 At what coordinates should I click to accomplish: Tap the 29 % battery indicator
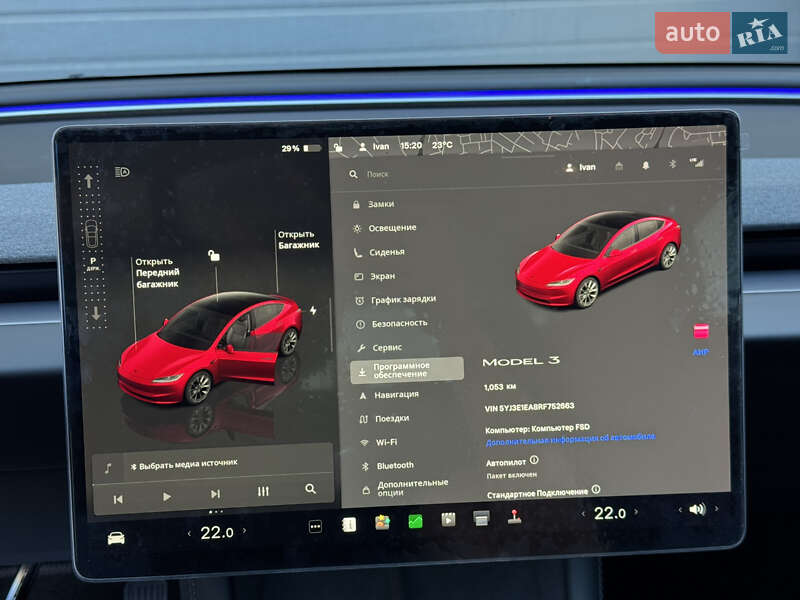(x=302, y=148)
